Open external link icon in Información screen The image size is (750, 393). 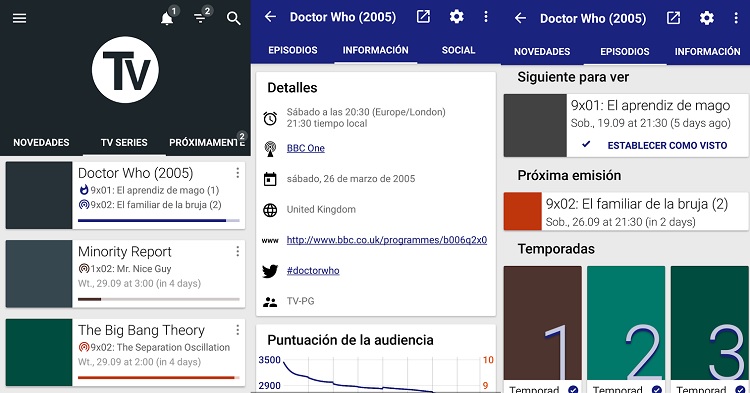[x=423, y=17]
